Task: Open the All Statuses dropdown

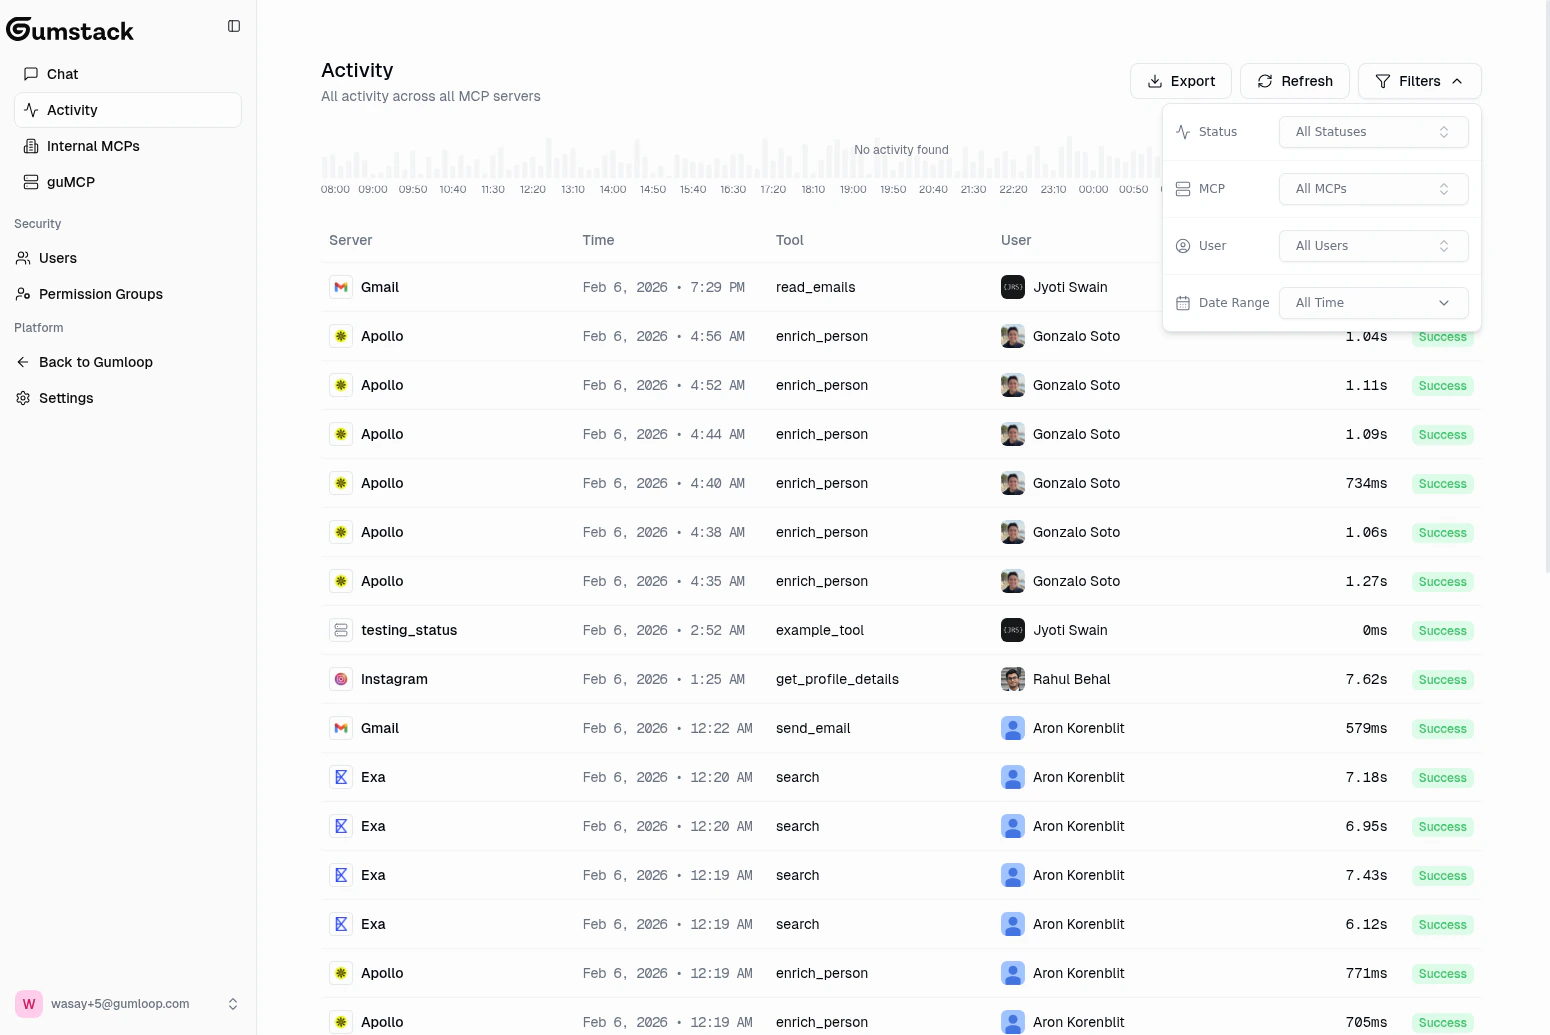Action: pos(1373,131)
